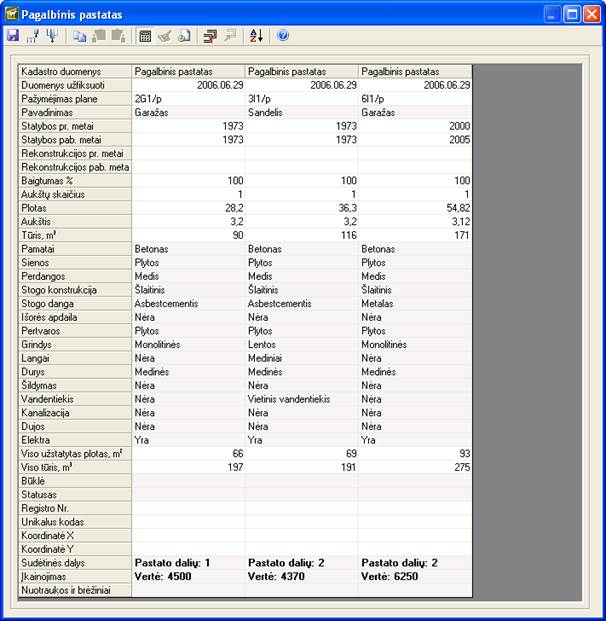Click the 'Būklė' row label
The width and height of the screenshot is (606, 621).
pyautogui.click(x=75, y=481)
